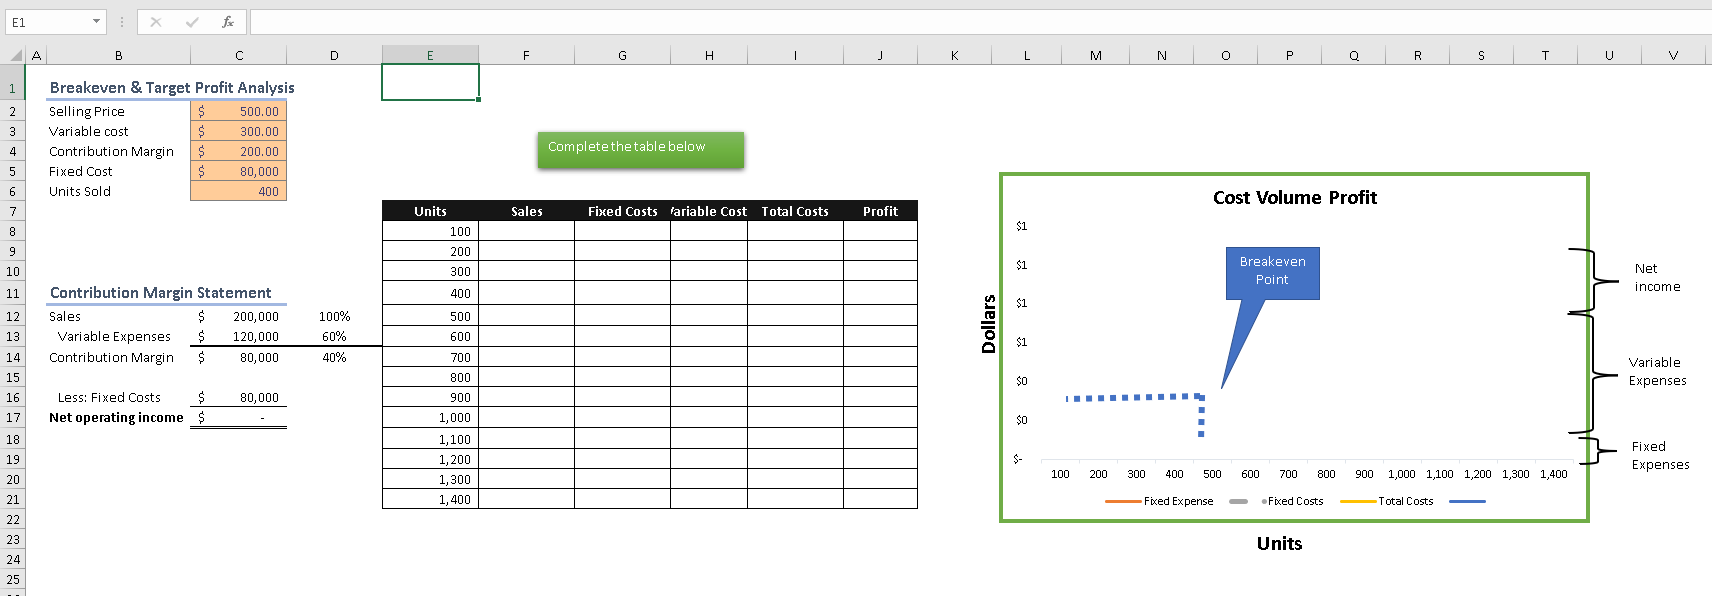Click the Selling Price value 500.00
Viewport: 1712px width, 596px height.
click(x=238, y=111)
